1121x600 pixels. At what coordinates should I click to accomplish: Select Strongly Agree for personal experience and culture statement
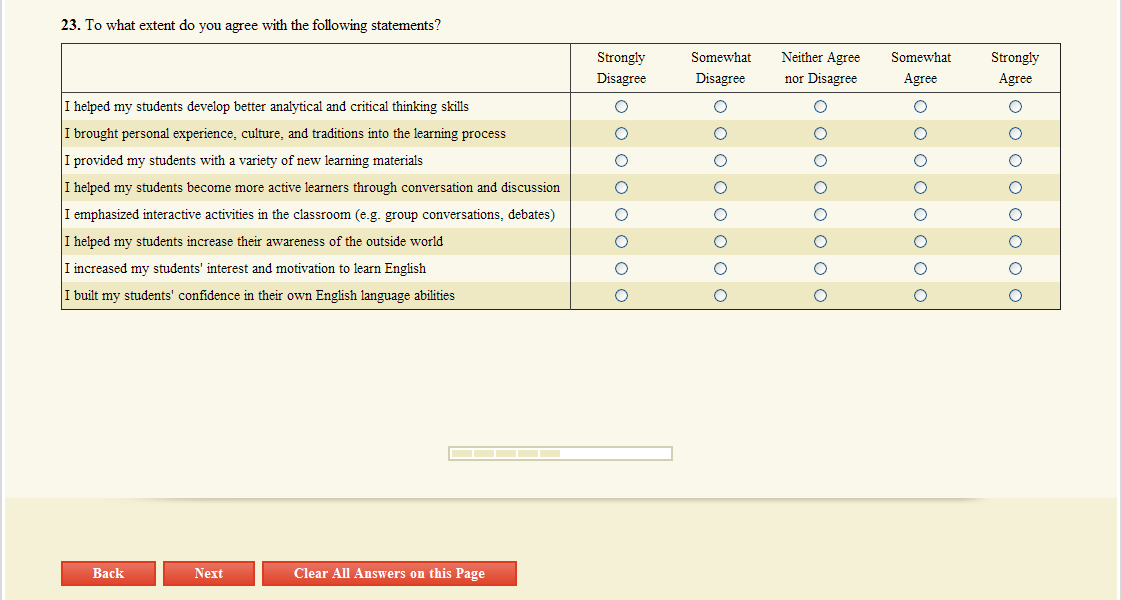click(1015, 133)
